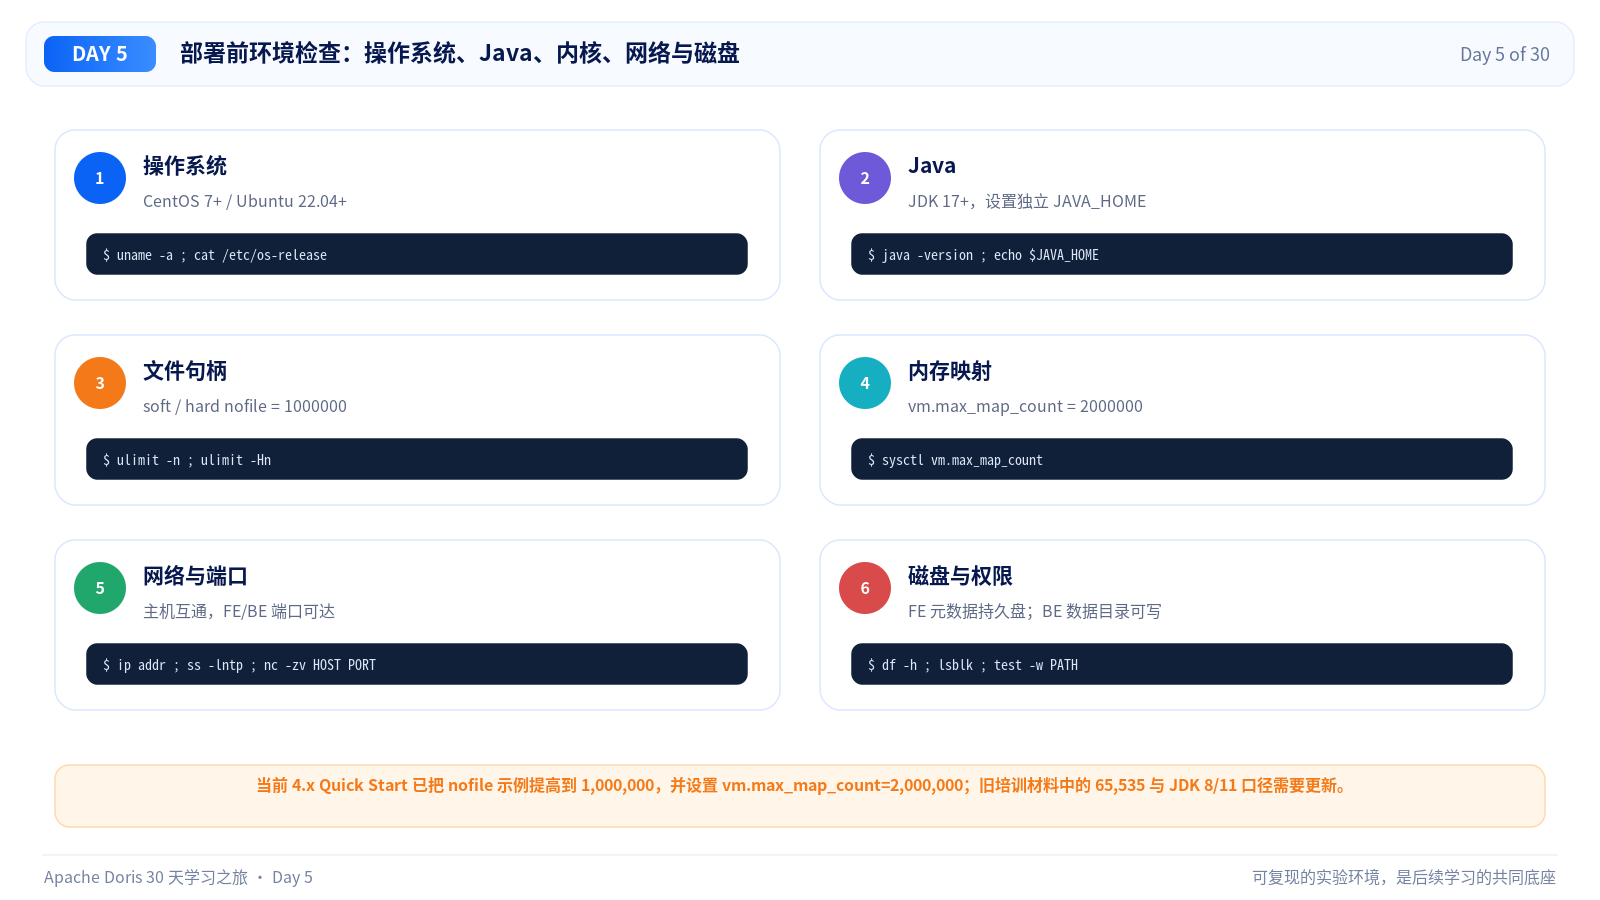Screen dimensions: 1600x900
Task: Click the blue DAY 5 badge
Action: coord(100,54)
